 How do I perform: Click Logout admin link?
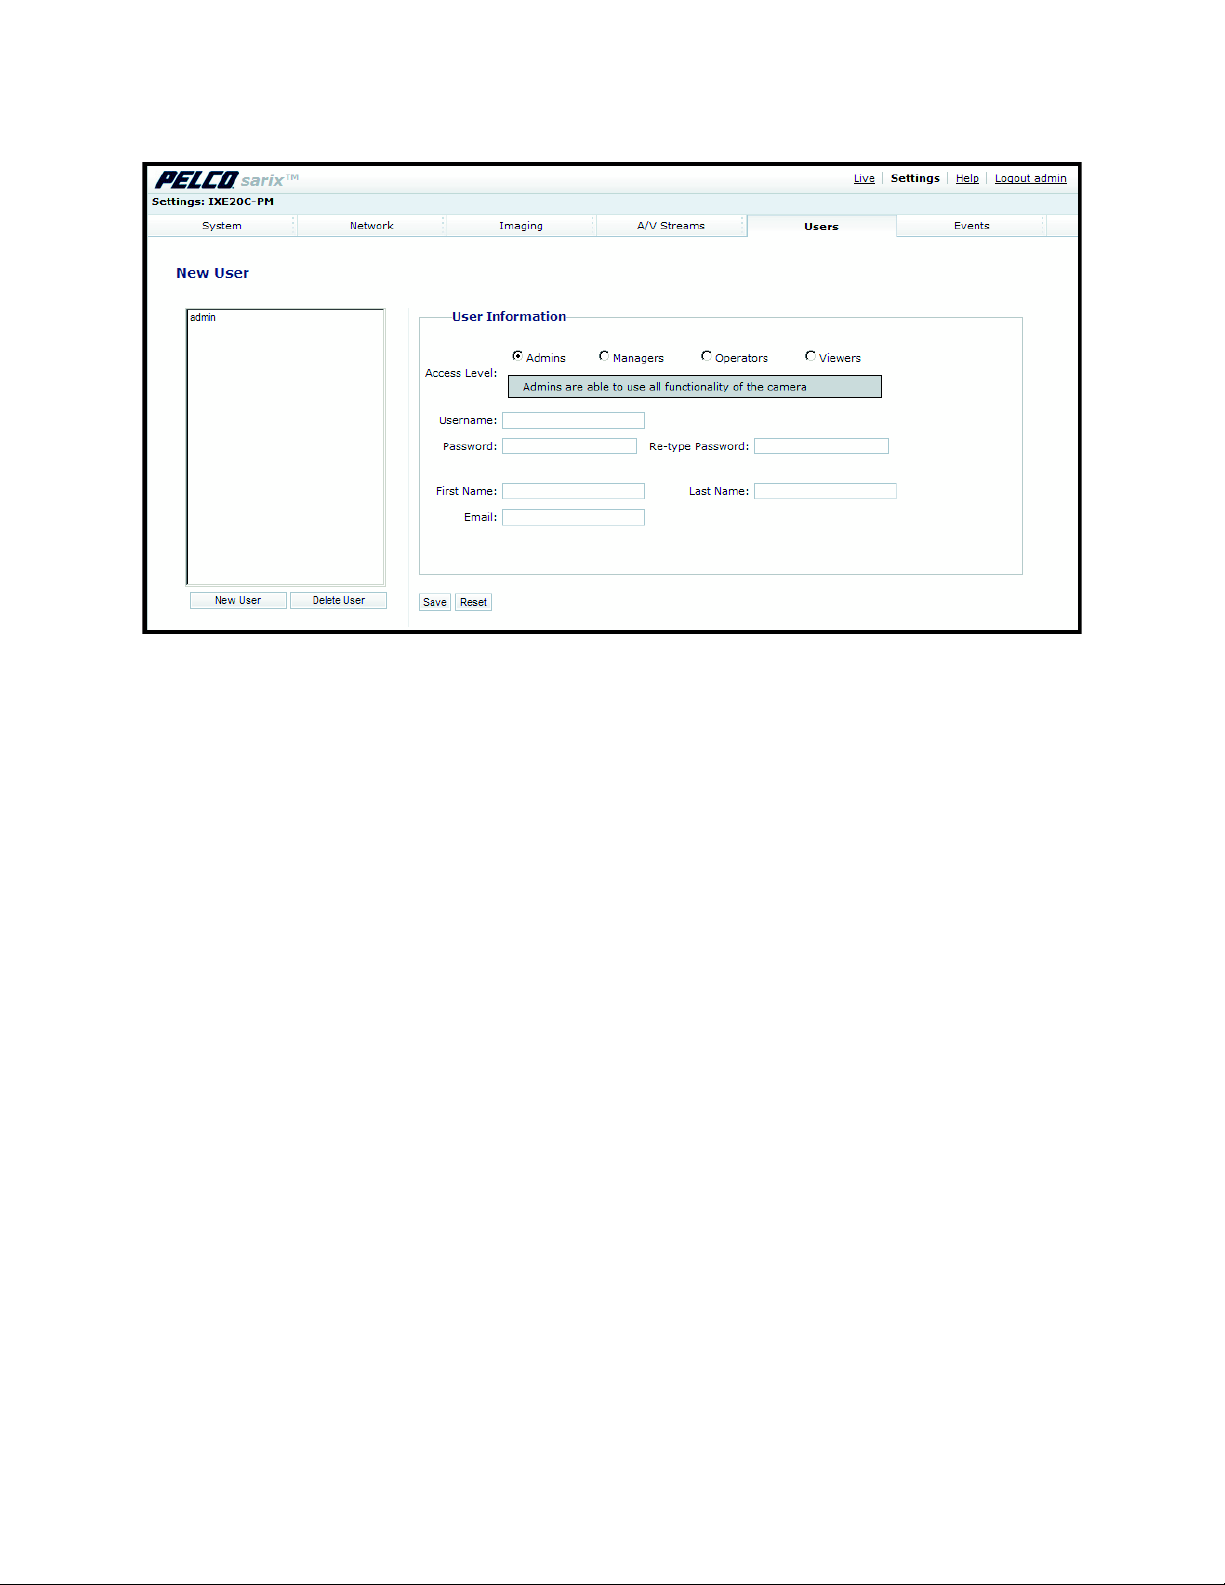pos(1030,179)
